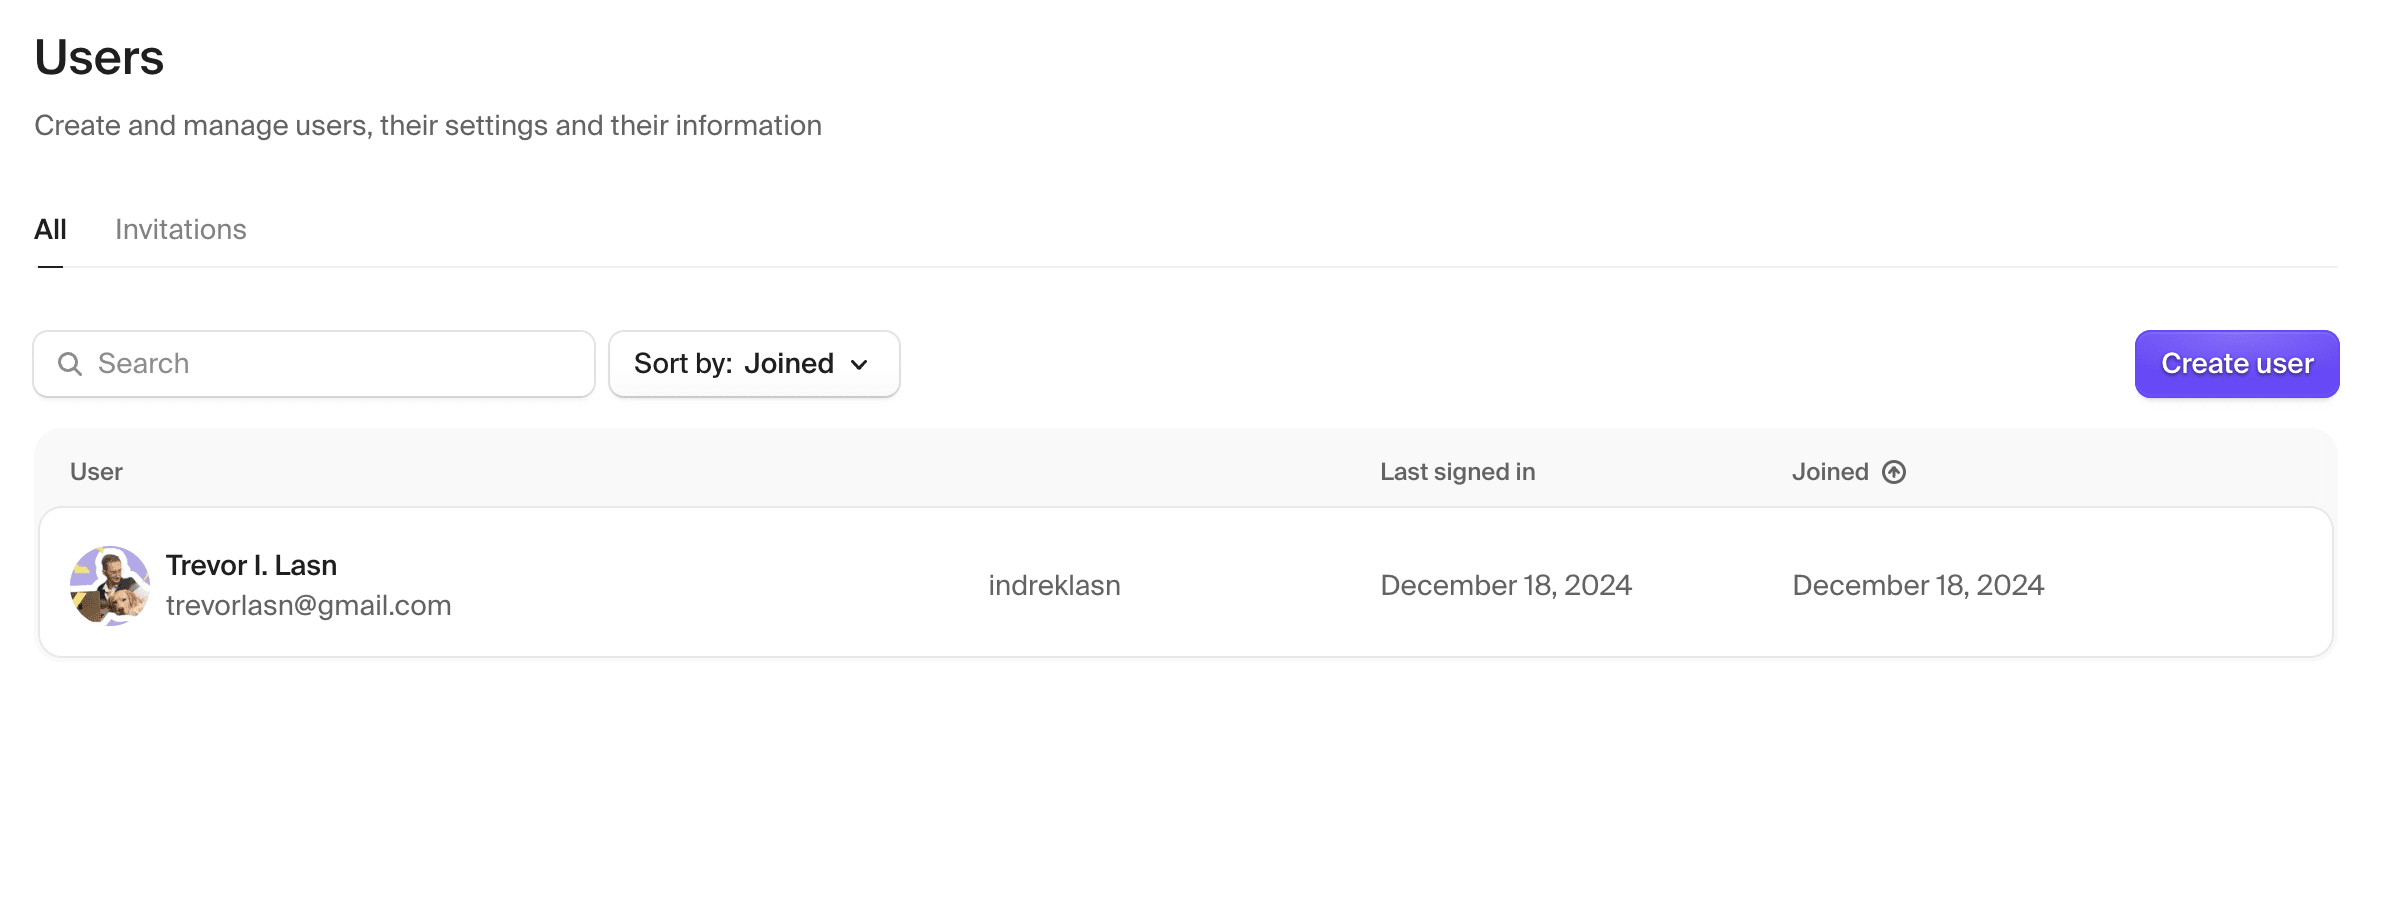
Task: Open the Sort by Joined dropdown
Action: tap(753, 364)
